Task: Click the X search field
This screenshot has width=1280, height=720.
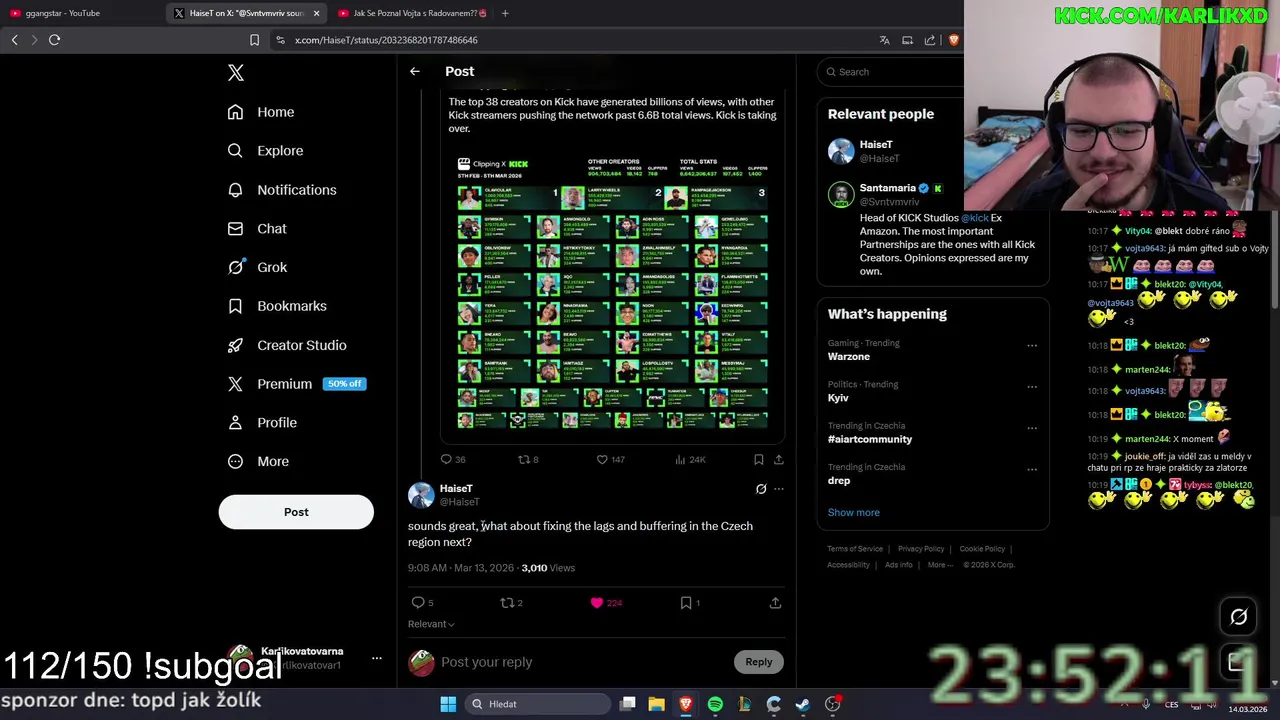Action: [x=890, y=72]
